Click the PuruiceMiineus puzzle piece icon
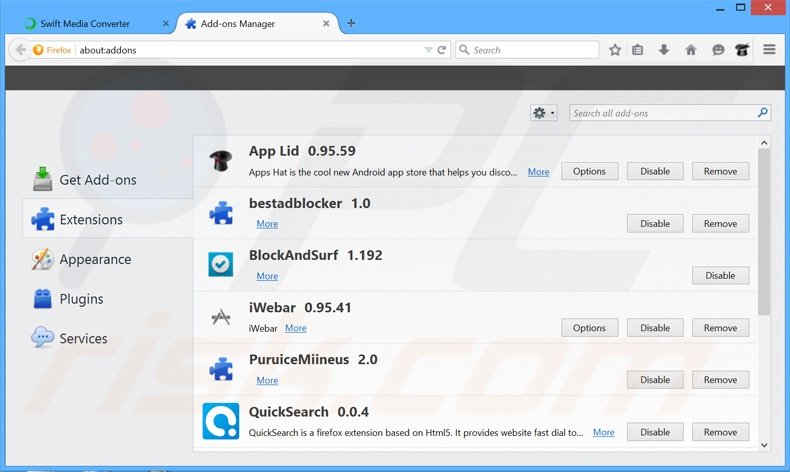790x472 pixels. pyautogui.click(x=221, y=369)
